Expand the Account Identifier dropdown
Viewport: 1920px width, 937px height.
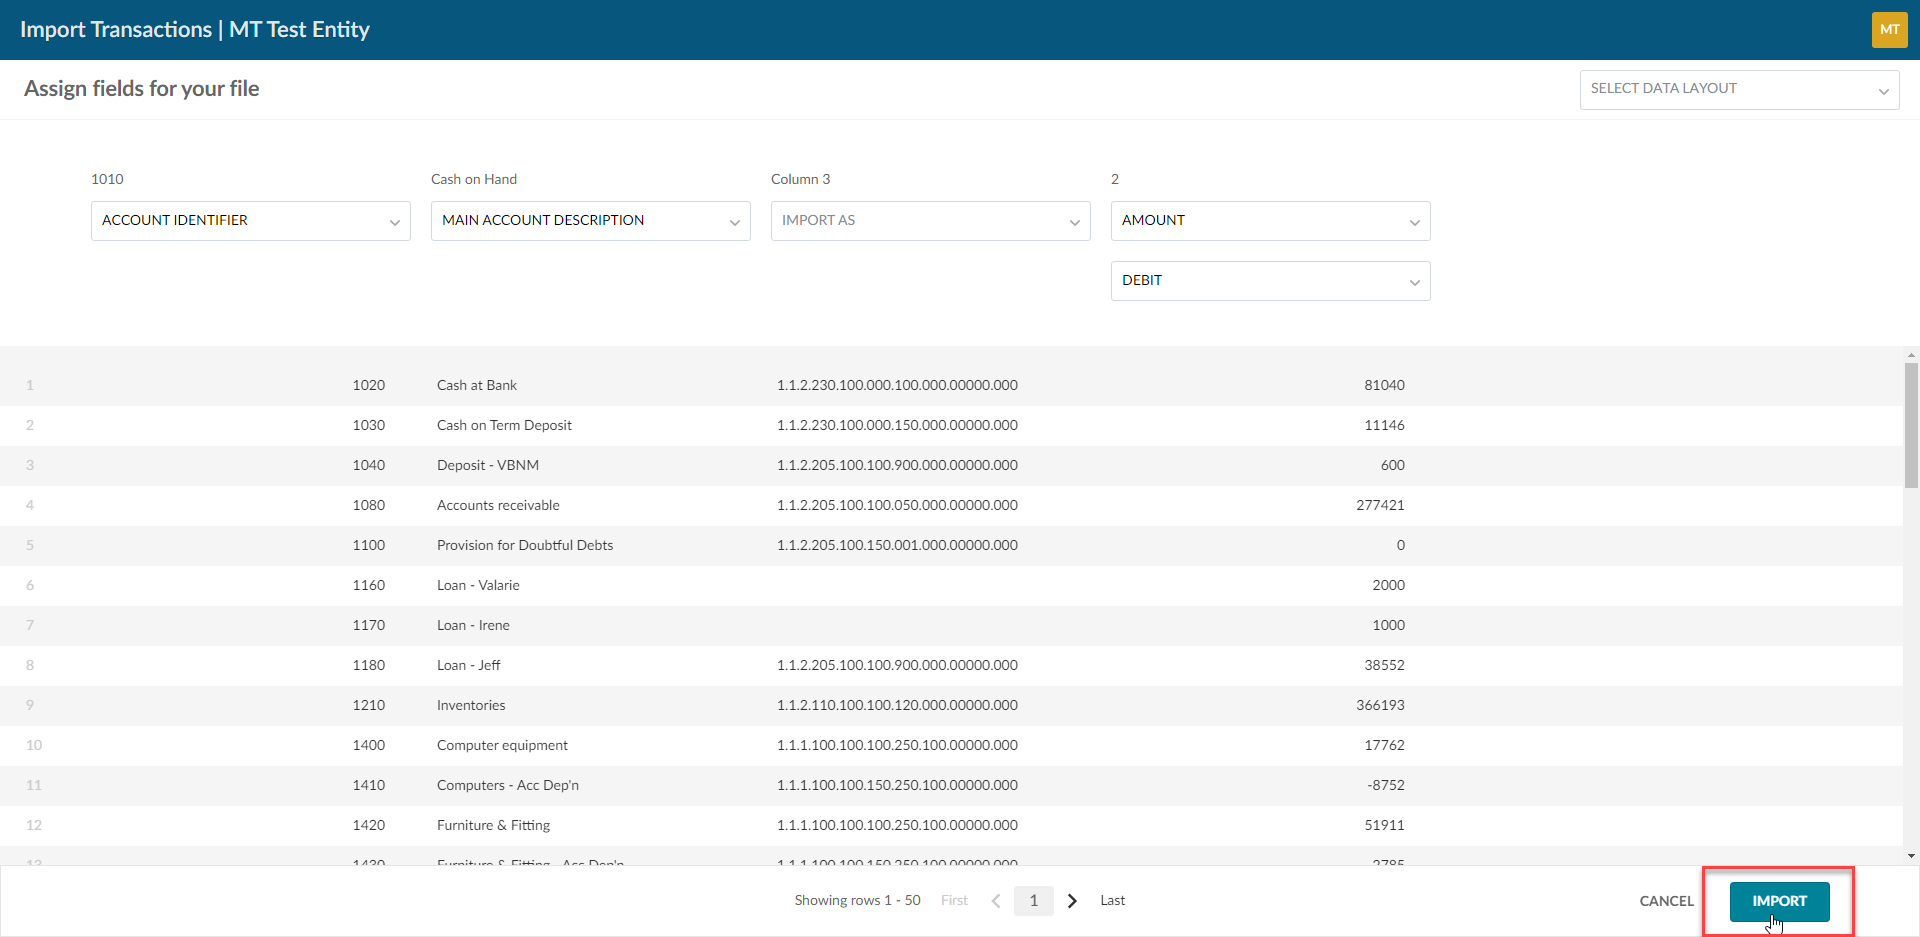250,221
